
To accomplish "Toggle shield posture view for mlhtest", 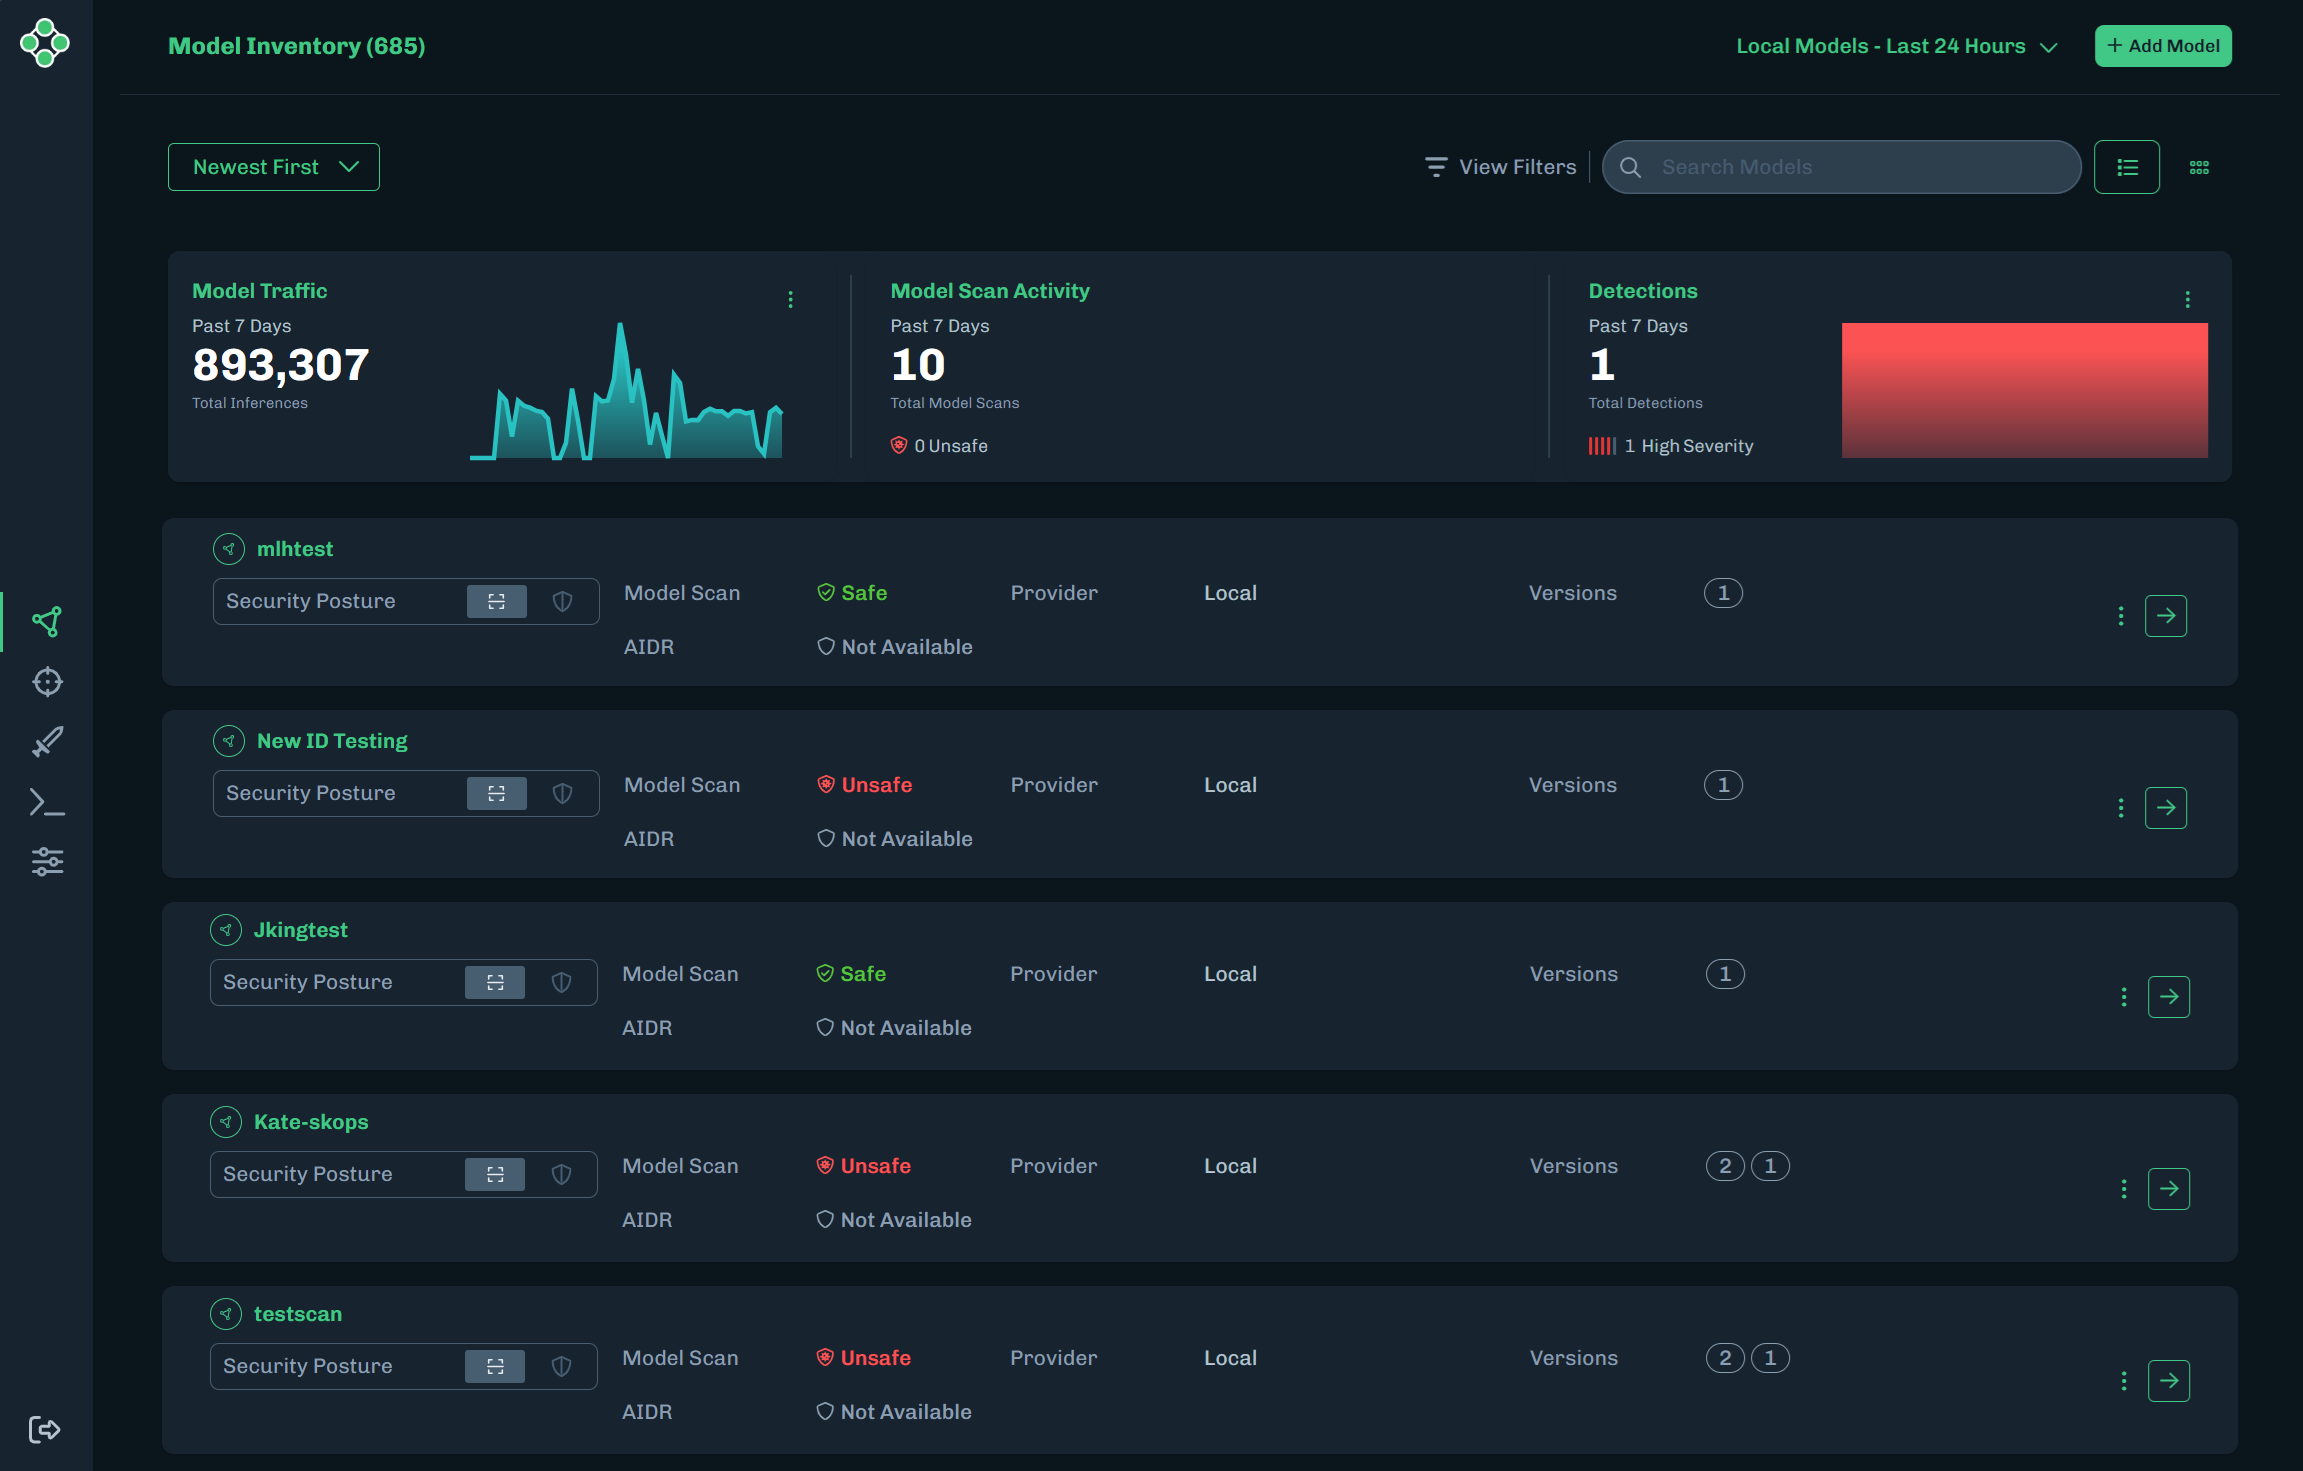I will (563, 601).
